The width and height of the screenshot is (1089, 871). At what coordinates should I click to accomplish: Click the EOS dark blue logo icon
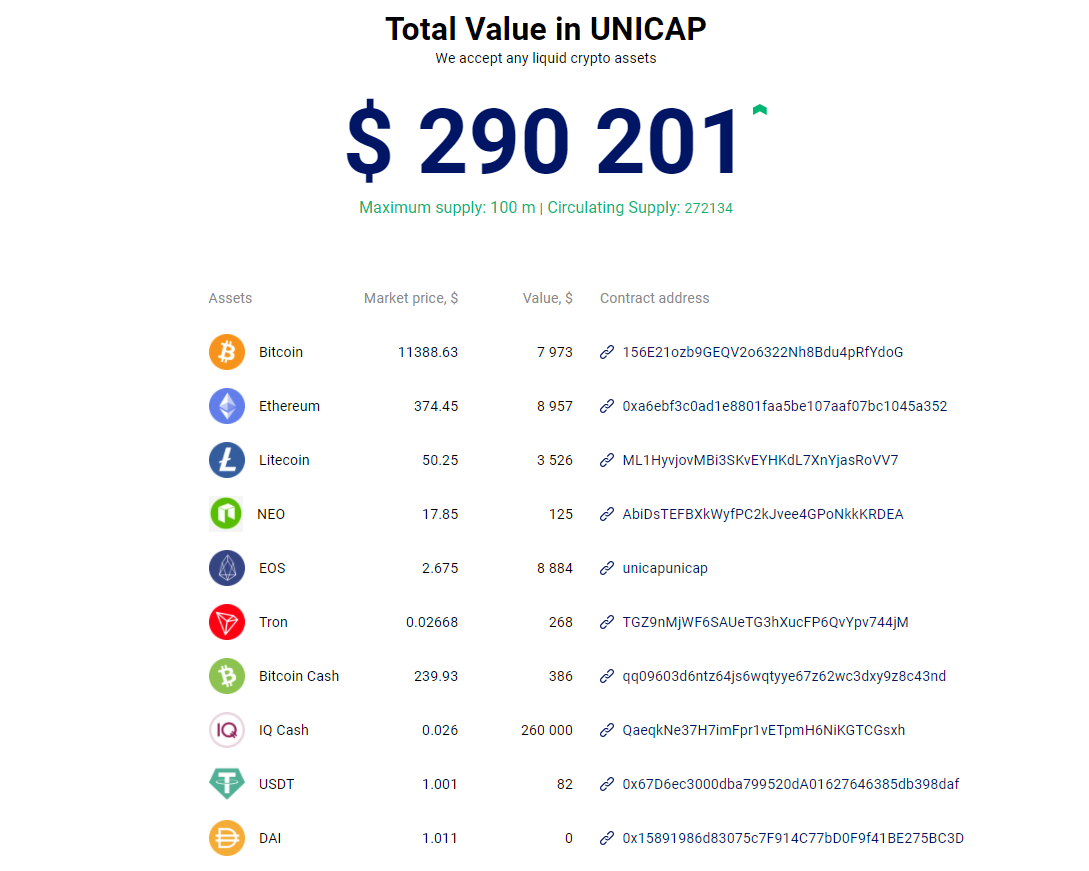click(226, 568)
